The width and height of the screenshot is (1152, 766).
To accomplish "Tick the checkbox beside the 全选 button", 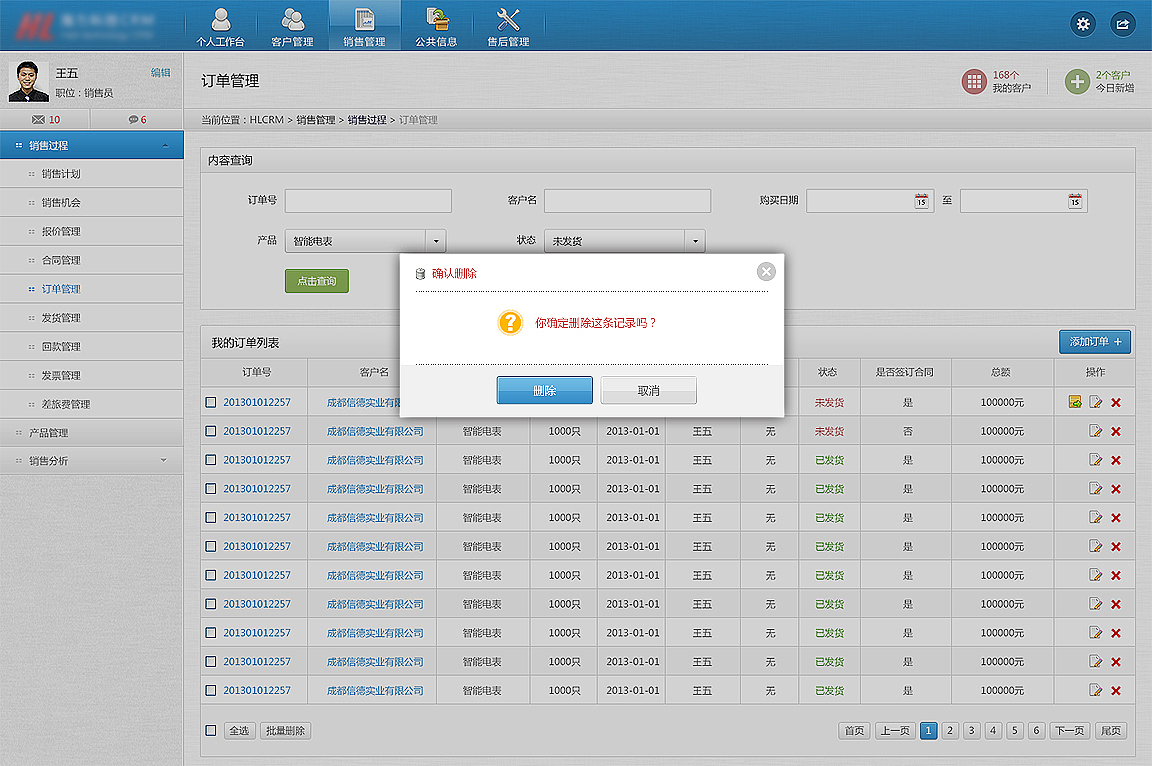I will pyautogui.click(x=211, y=731).
